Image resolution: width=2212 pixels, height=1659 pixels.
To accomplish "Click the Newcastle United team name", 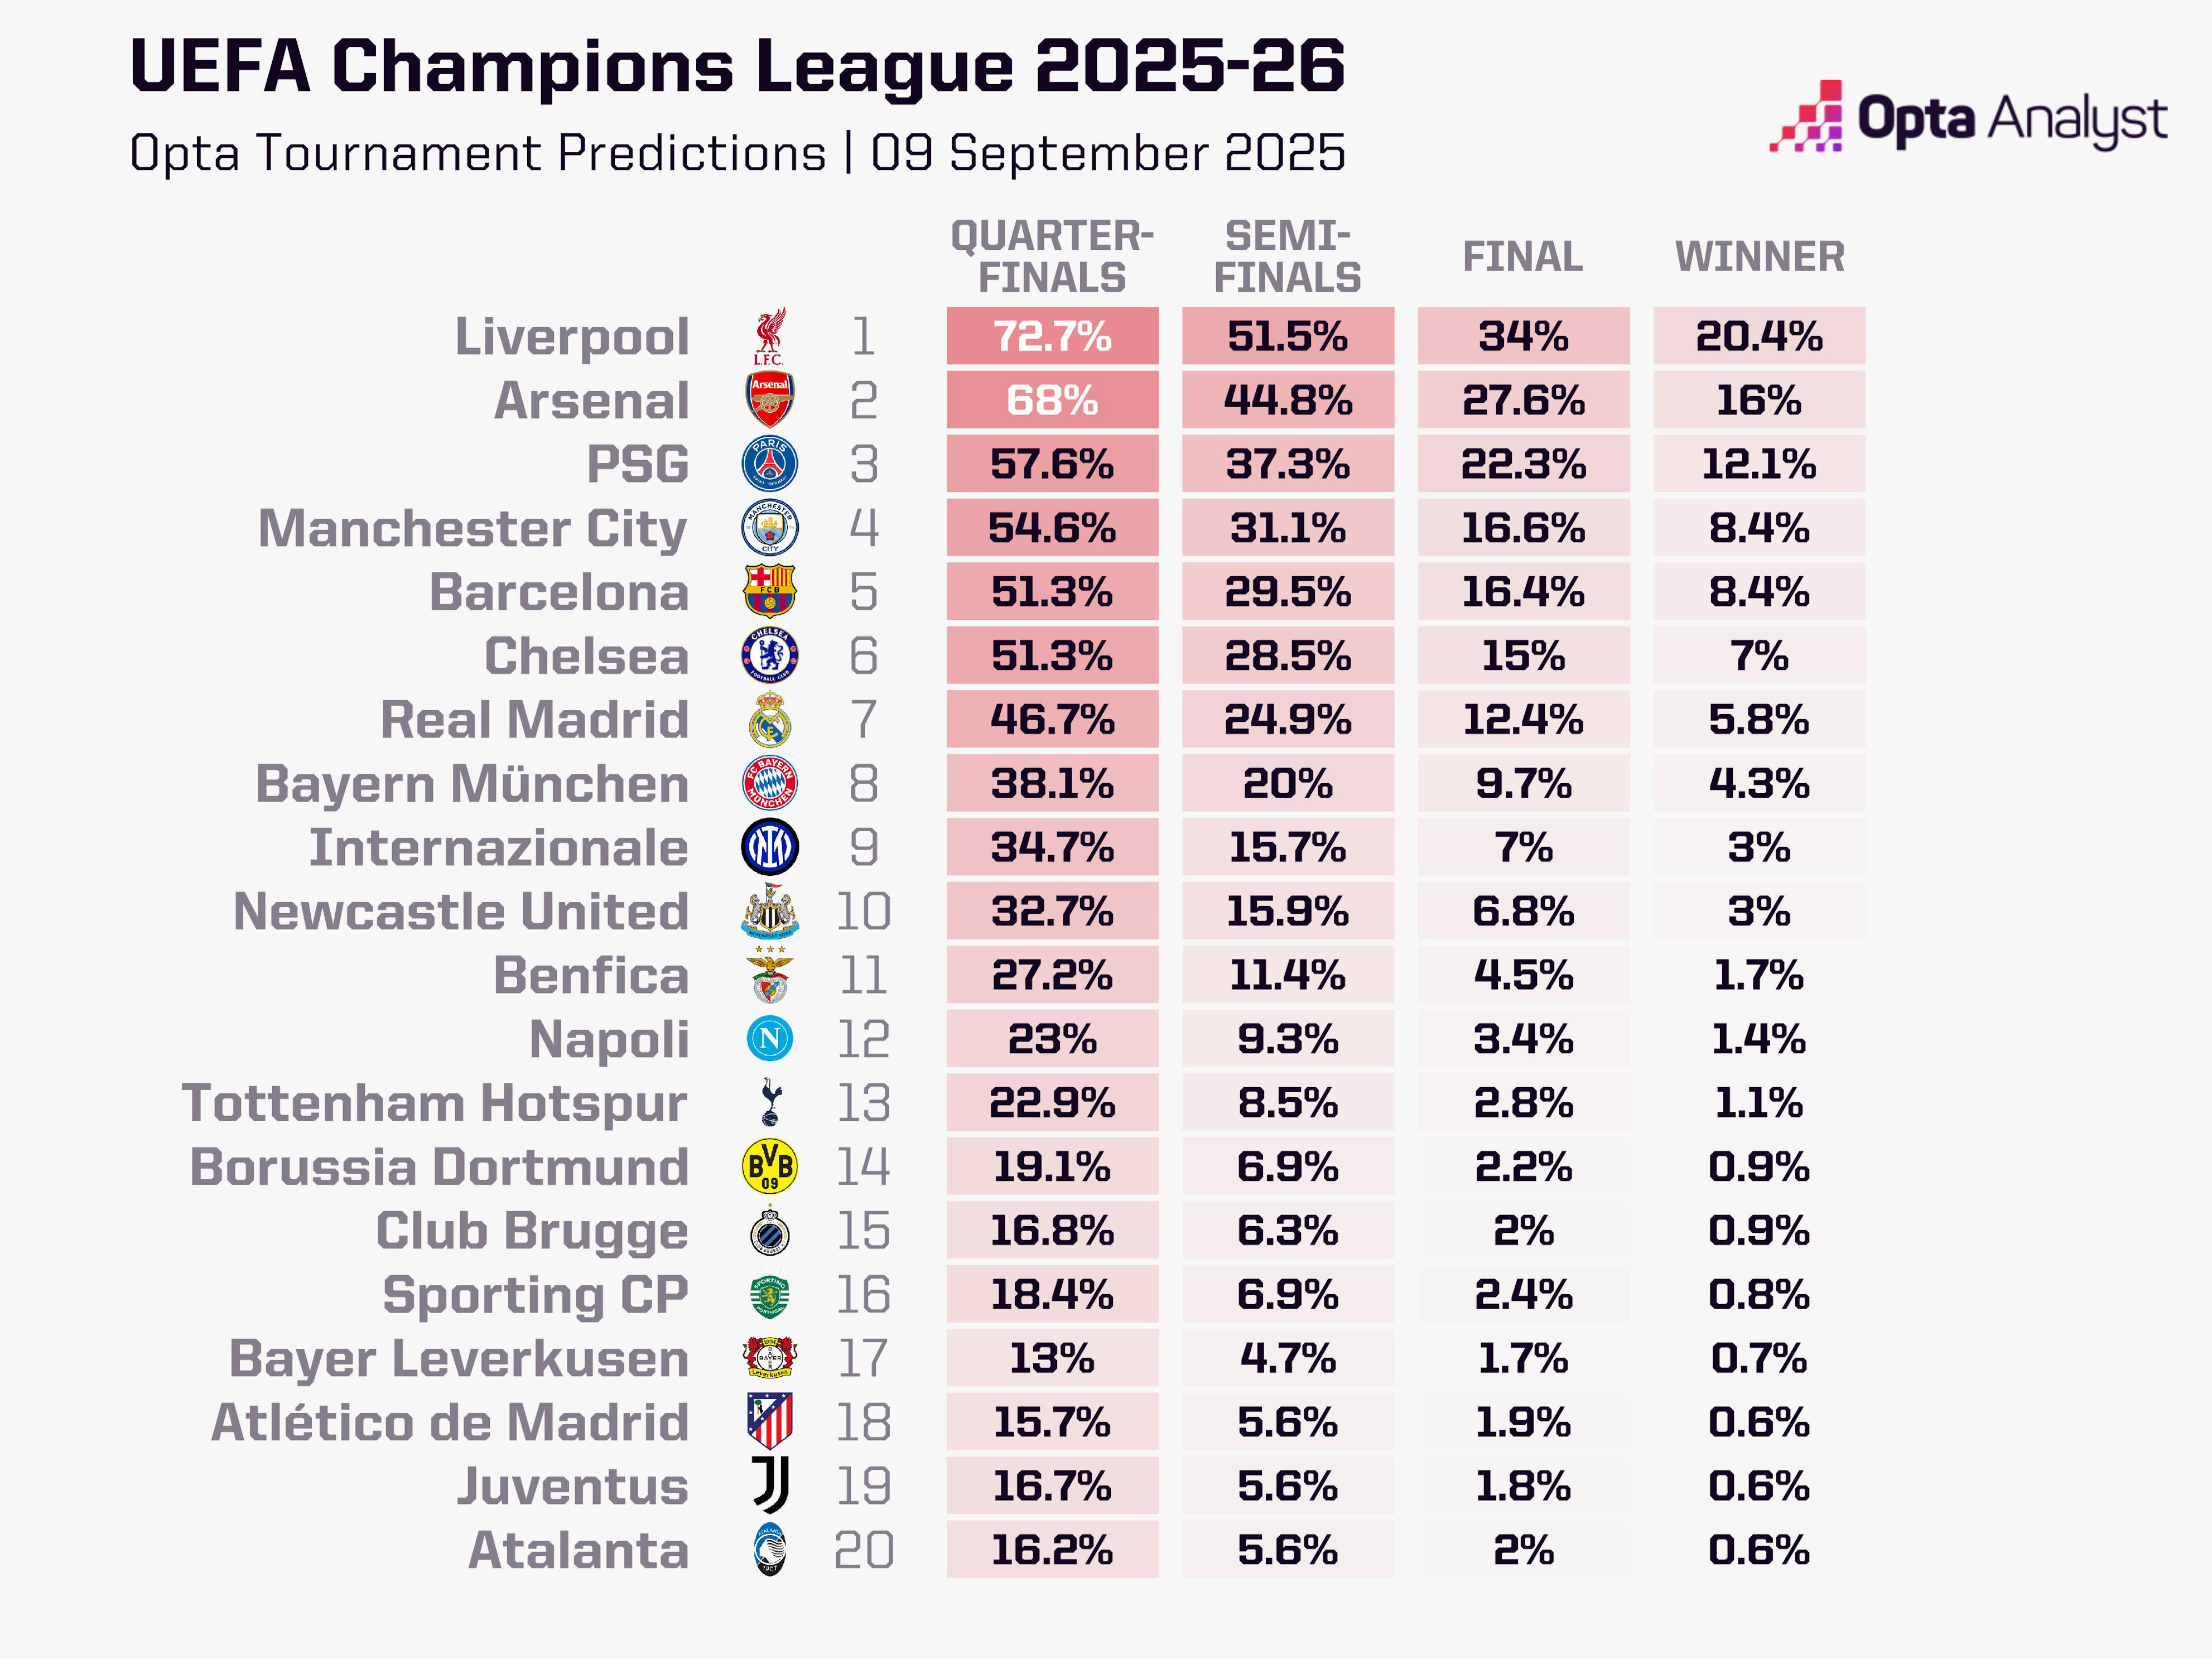I will pos(461,911).
